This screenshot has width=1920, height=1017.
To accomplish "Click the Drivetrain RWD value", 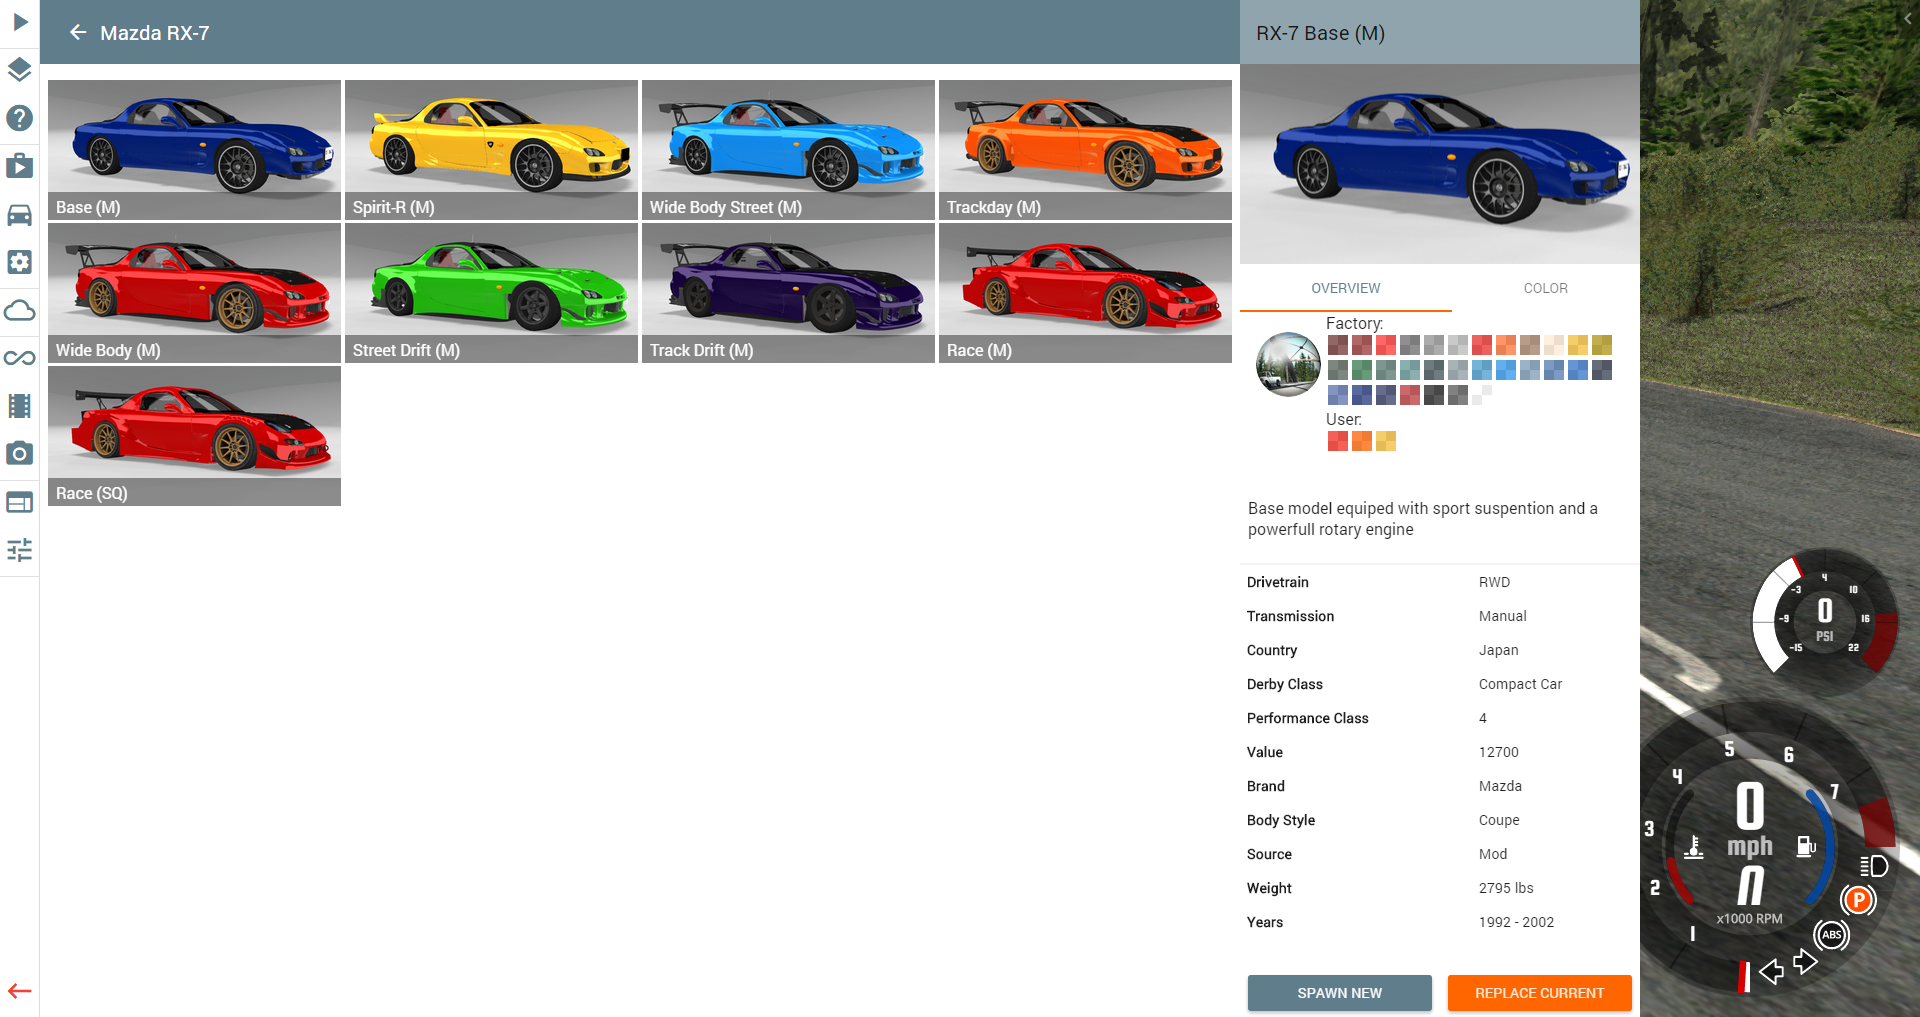I will click(x=1494, y=582).
